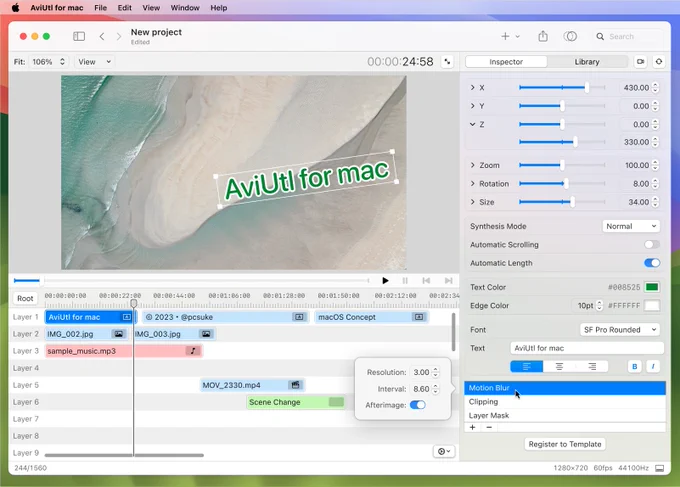Align text center
The width and height of the screenshot is (680, 487).
click(x=559, y=366)
